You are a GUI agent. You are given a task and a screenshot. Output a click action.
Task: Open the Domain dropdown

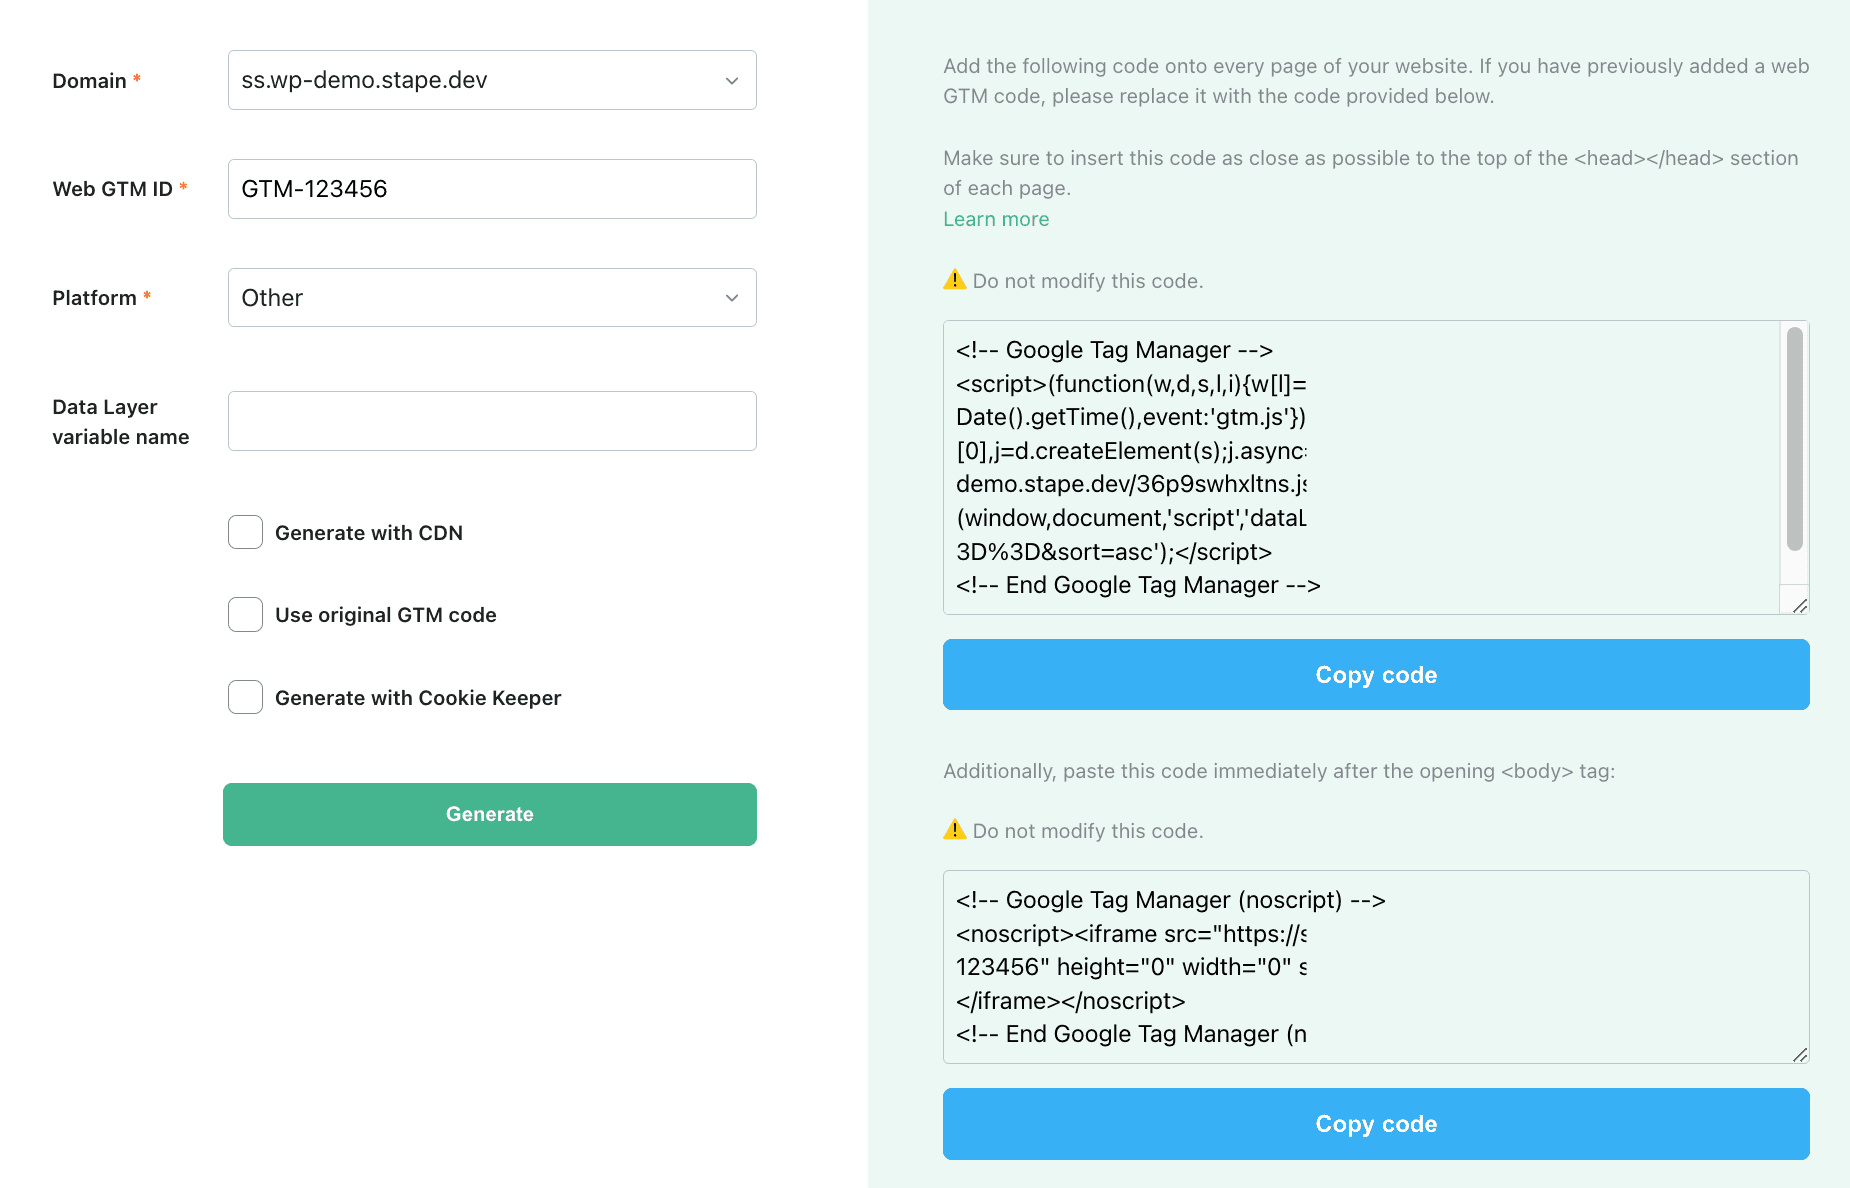coord(491,80)
